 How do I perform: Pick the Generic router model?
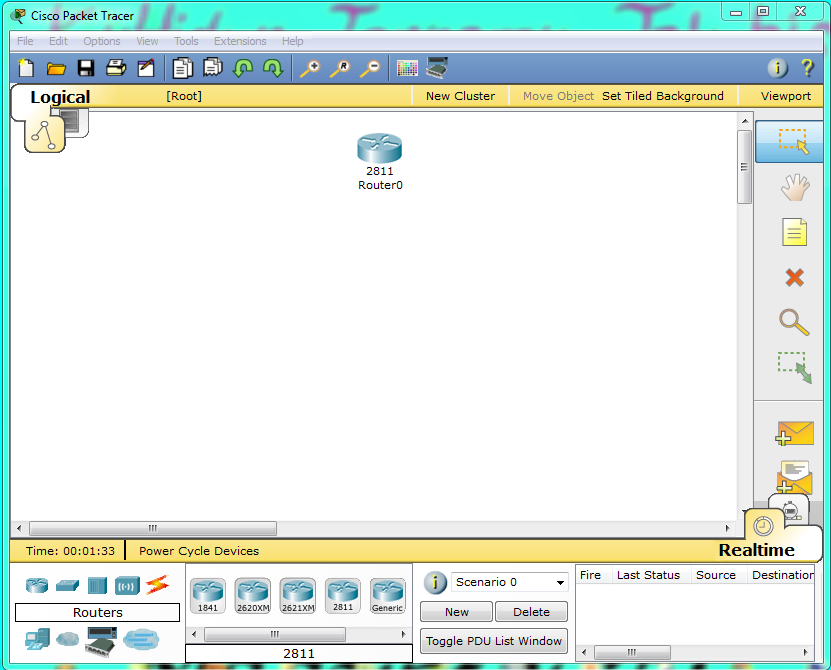pos(387,596)
